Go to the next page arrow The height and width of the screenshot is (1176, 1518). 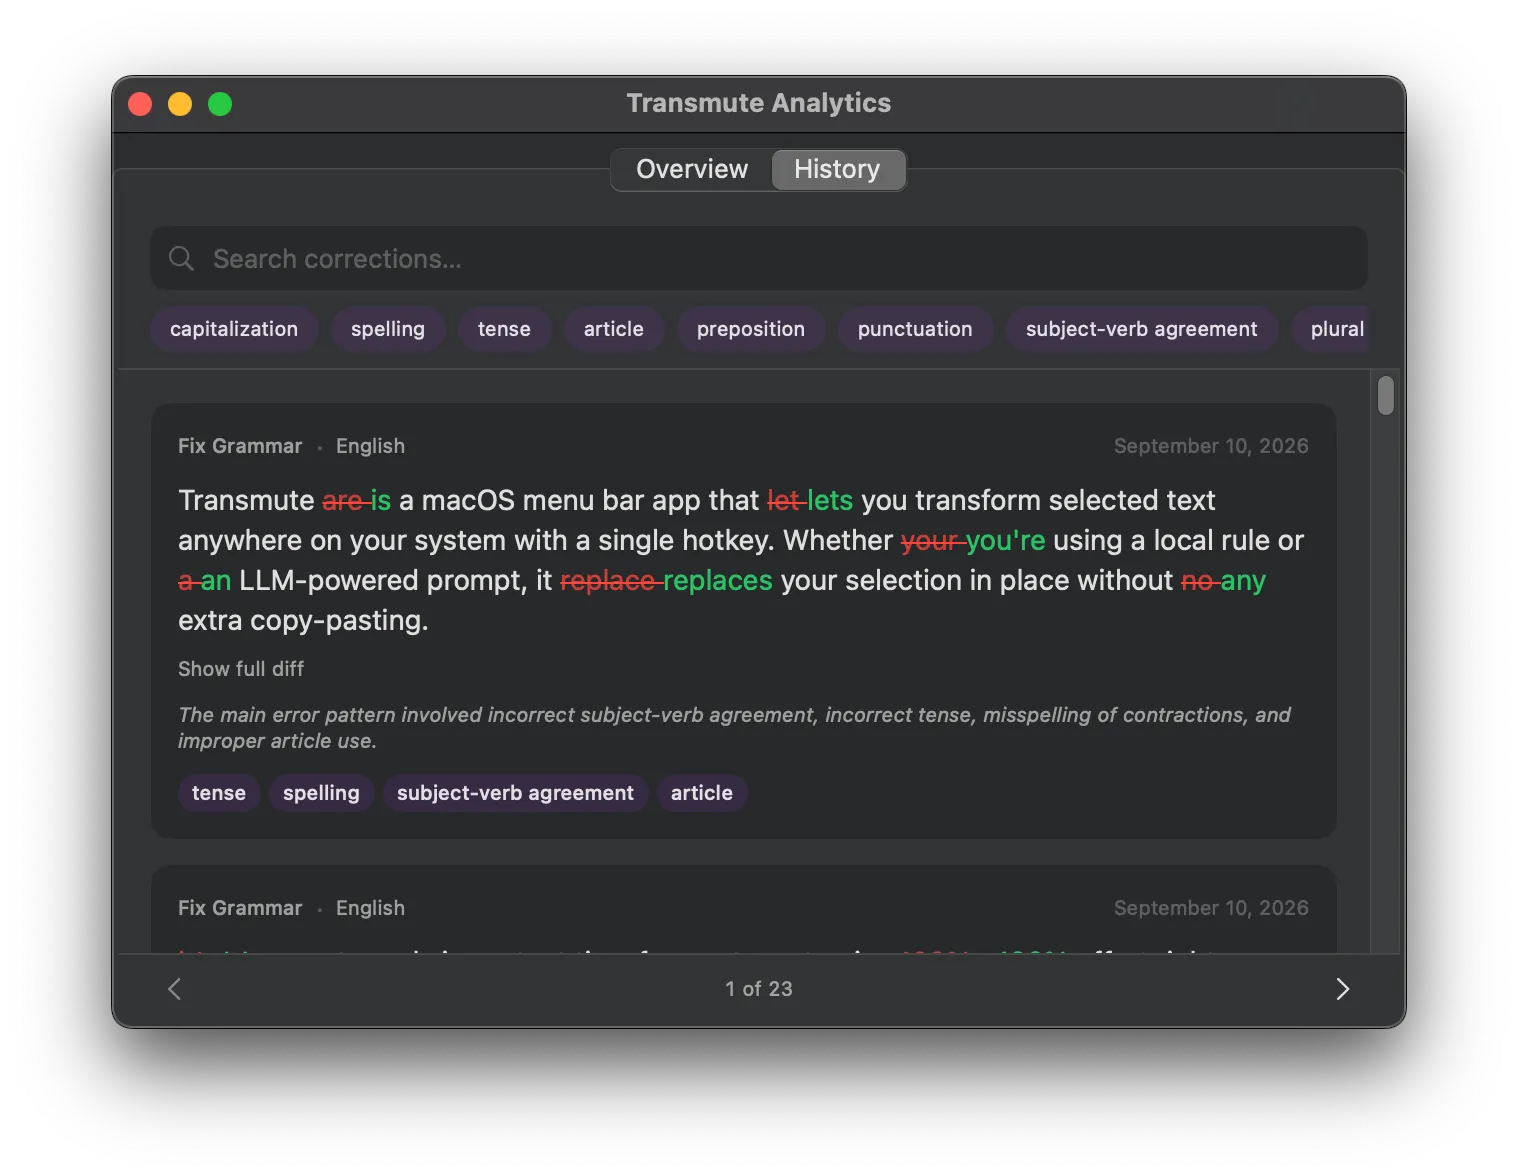[1343, 989]
